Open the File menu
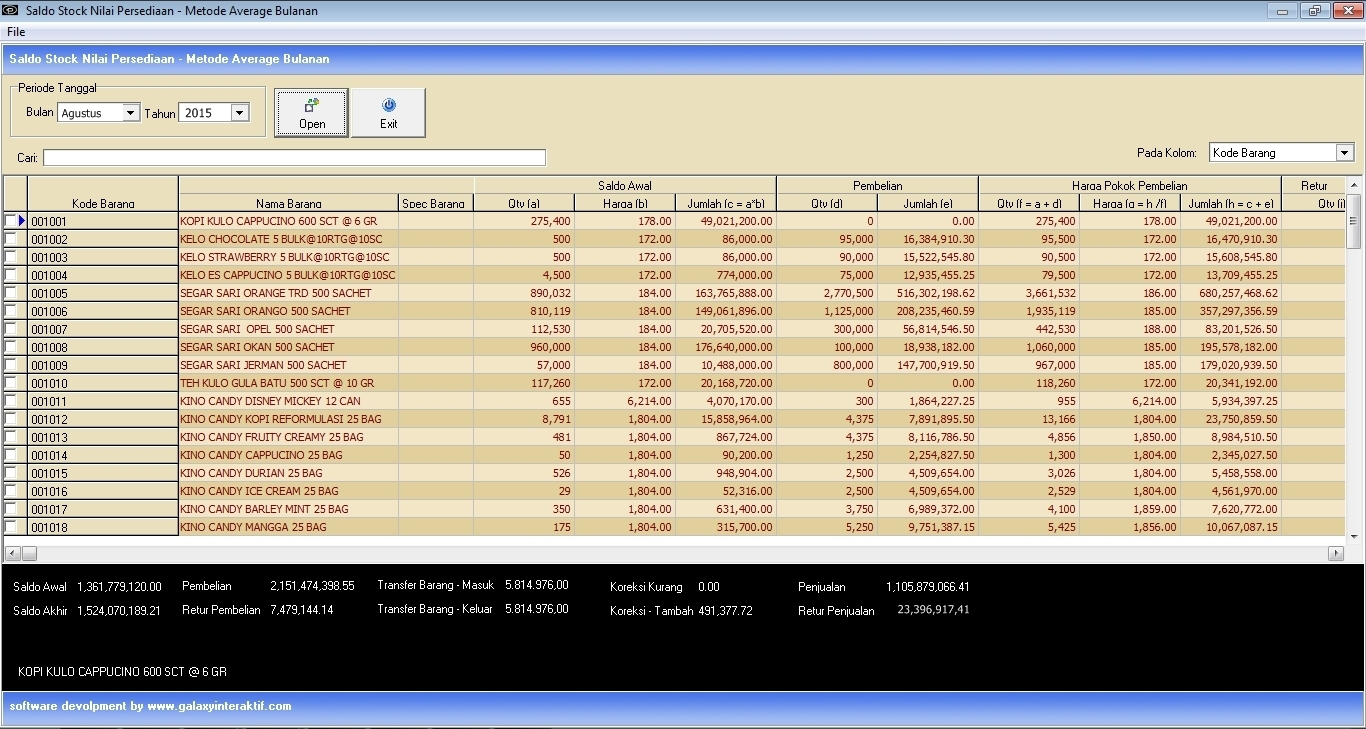This screenshot has height=729, width=1366. [x=16, y=32]
